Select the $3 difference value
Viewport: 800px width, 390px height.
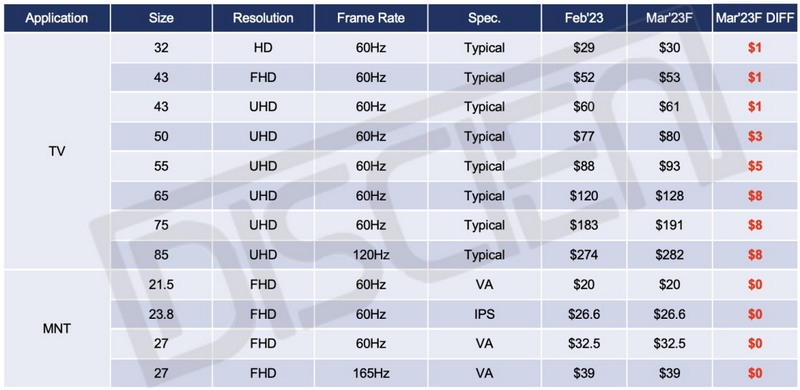755,136
